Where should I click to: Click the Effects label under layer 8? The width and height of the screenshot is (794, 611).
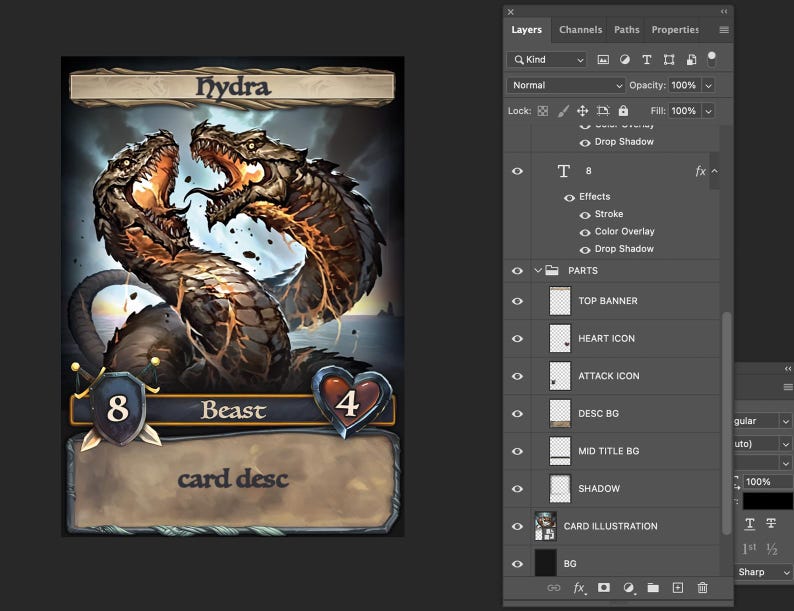(594, 196)
